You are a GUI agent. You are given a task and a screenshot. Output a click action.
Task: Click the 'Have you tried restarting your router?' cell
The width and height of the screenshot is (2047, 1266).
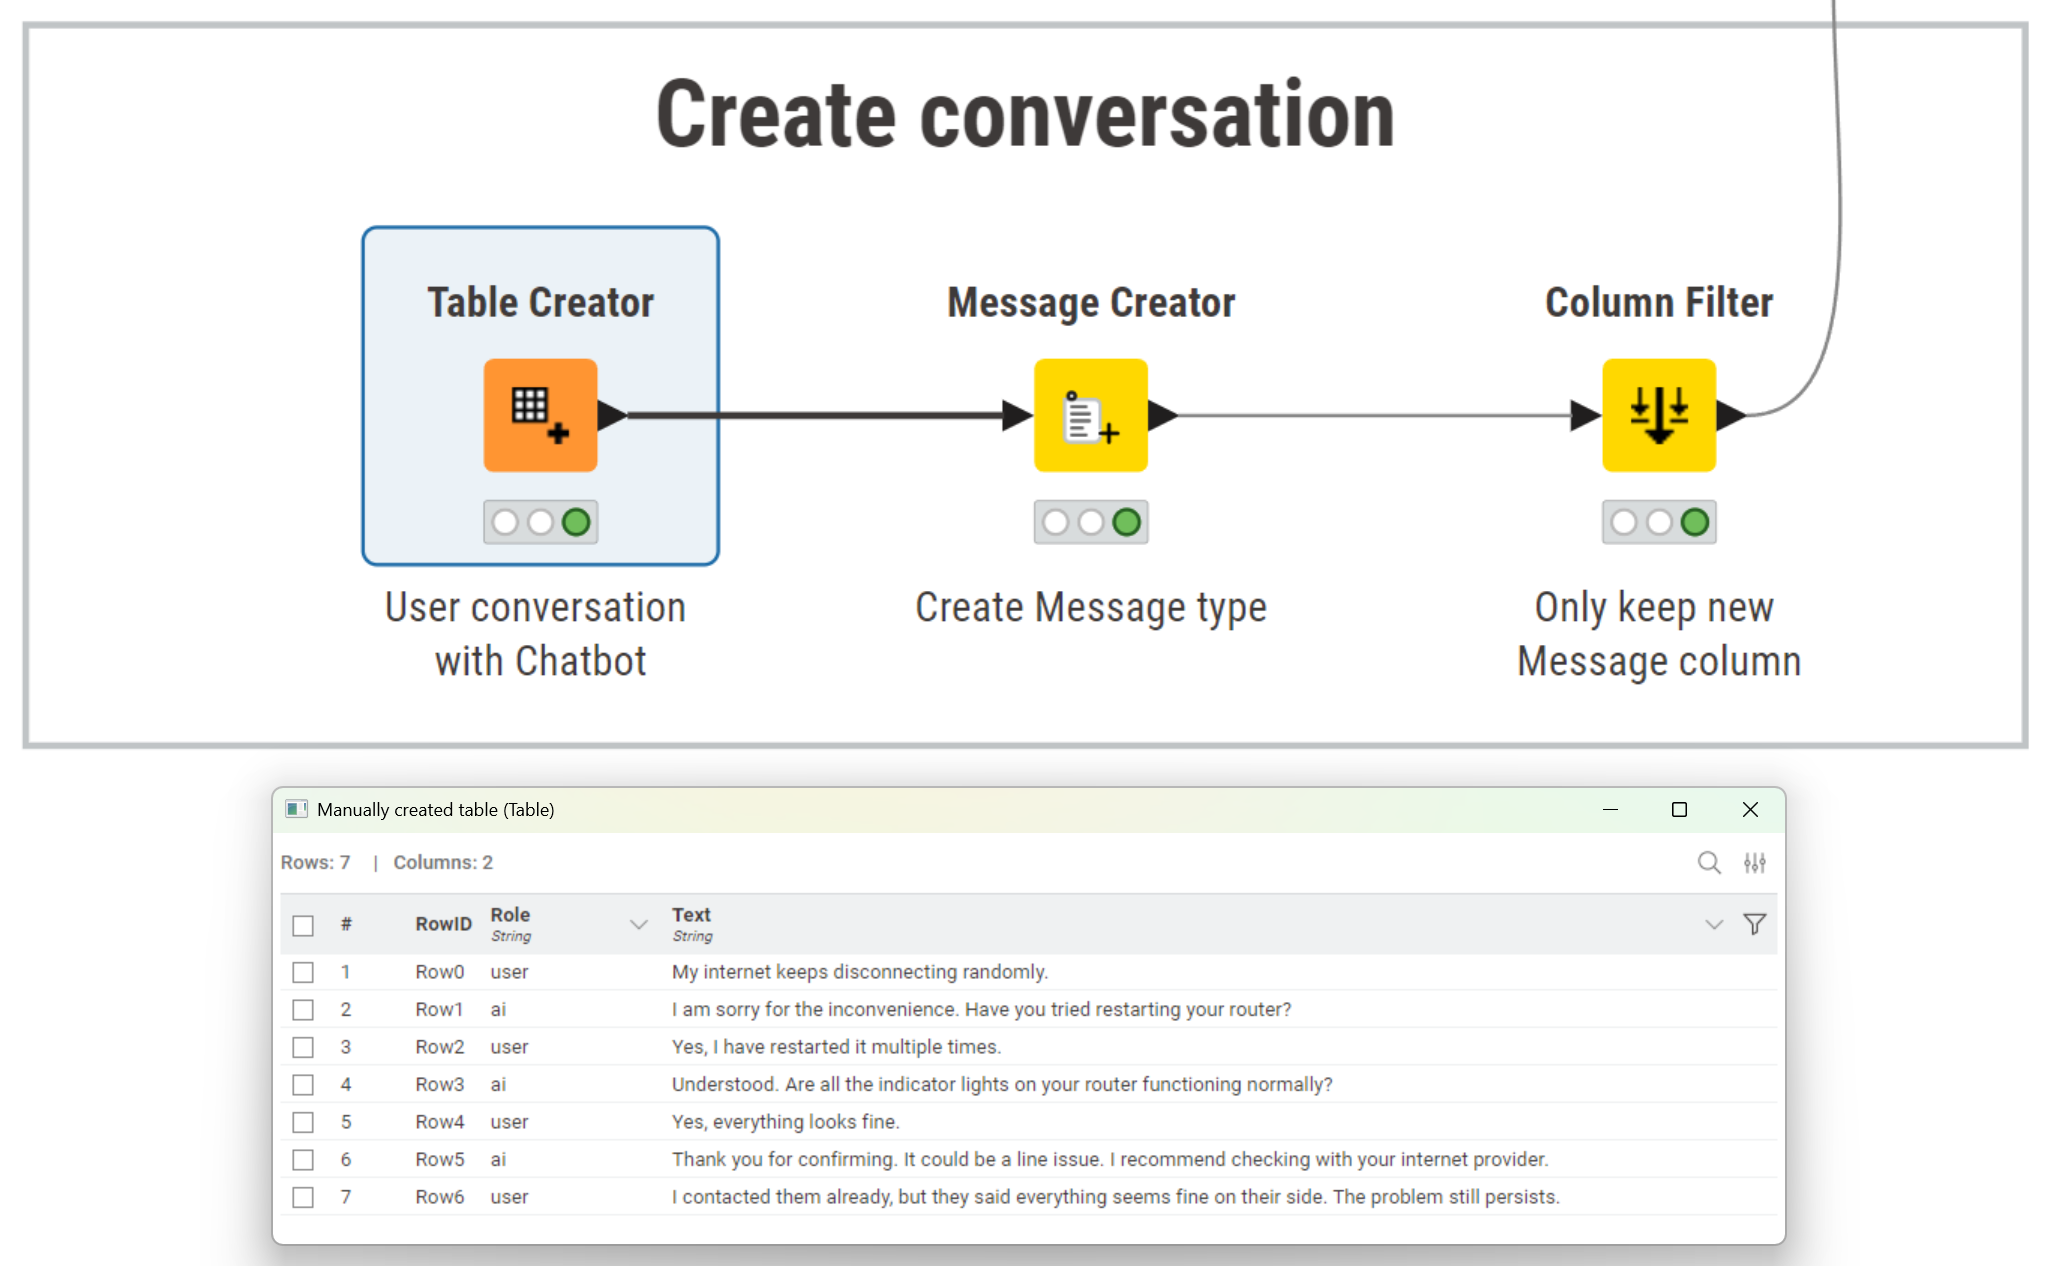coord(982,1009)
